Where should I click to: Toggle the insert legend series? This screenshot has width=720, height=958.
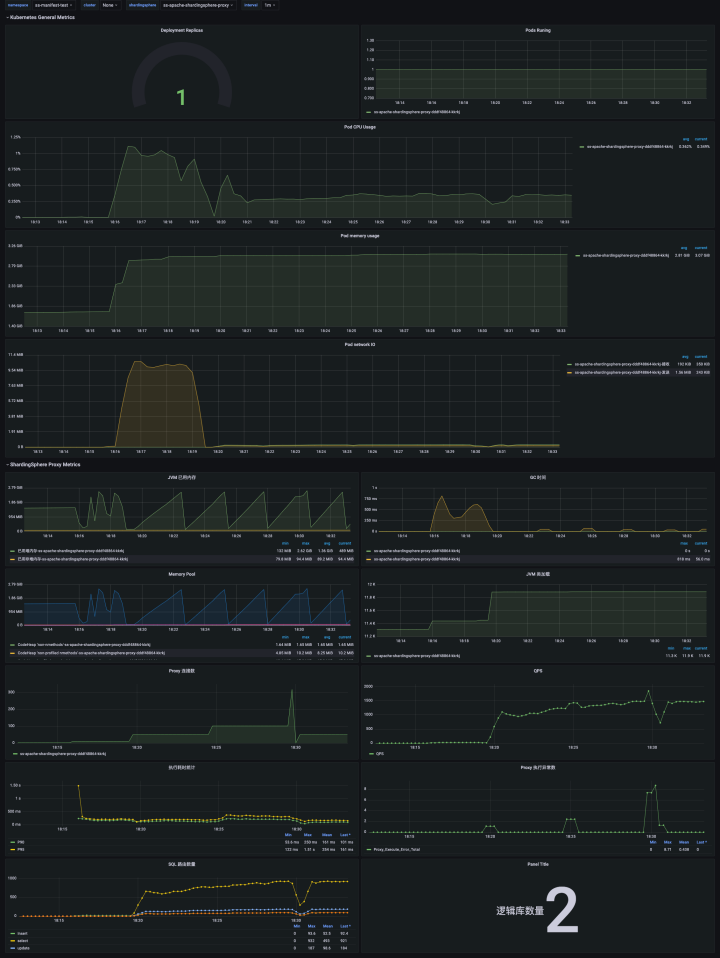pyautogui.click(x=22, y=934)
